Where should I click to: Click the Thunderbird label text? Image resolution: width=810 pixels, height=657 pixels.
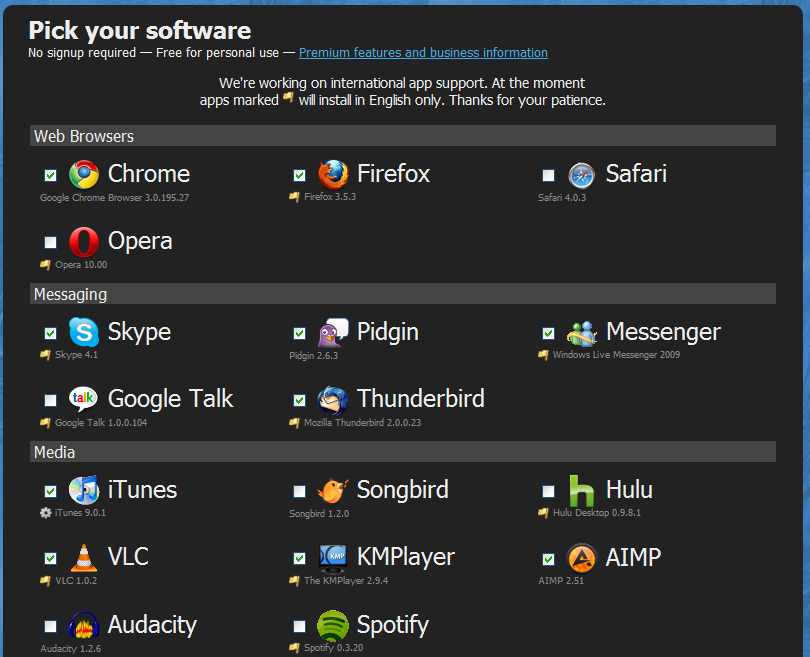tap(420, 399)
